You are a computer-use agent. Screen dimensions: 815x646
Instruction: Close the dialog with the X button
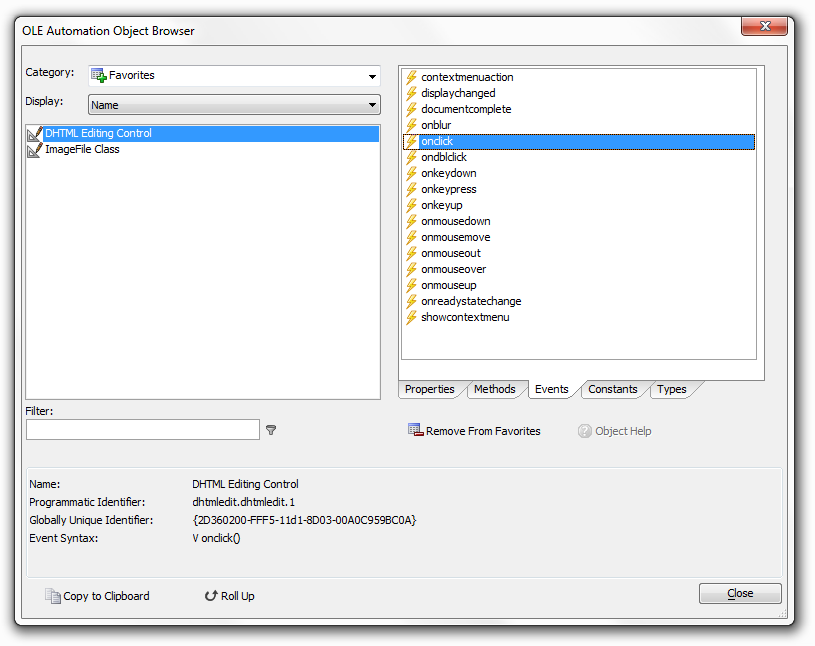pos(765,26)
